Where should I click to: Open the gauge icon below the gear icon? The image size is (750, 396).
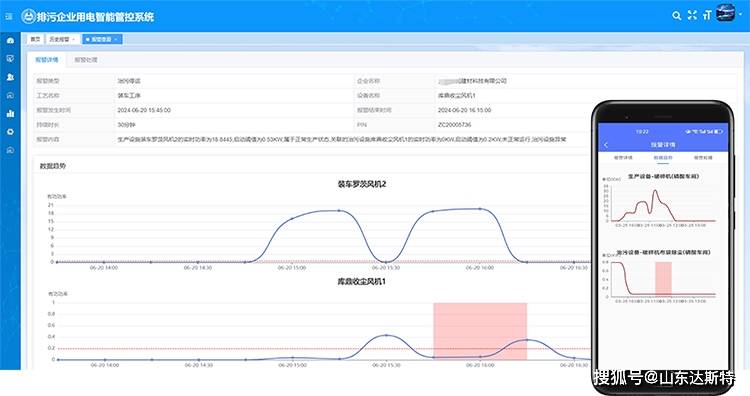[x=10, y=150]
